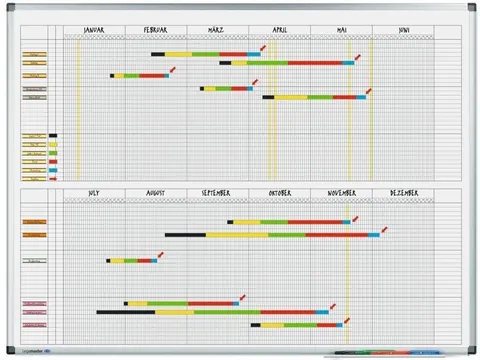This screenshot has height=360, width=480.
Task: Select the AUGUST month header
Action: point(155,193)
